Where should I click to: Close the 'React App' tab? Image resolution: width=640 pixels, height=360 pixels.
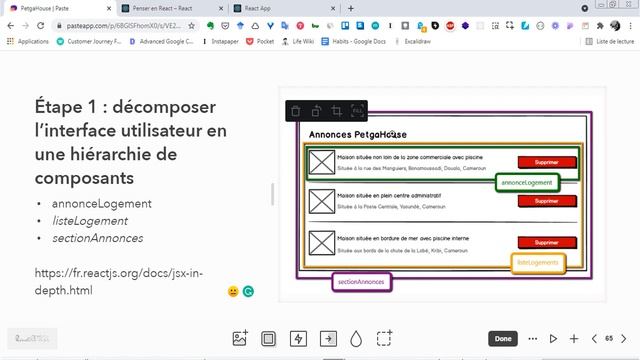tap(333, 8)
